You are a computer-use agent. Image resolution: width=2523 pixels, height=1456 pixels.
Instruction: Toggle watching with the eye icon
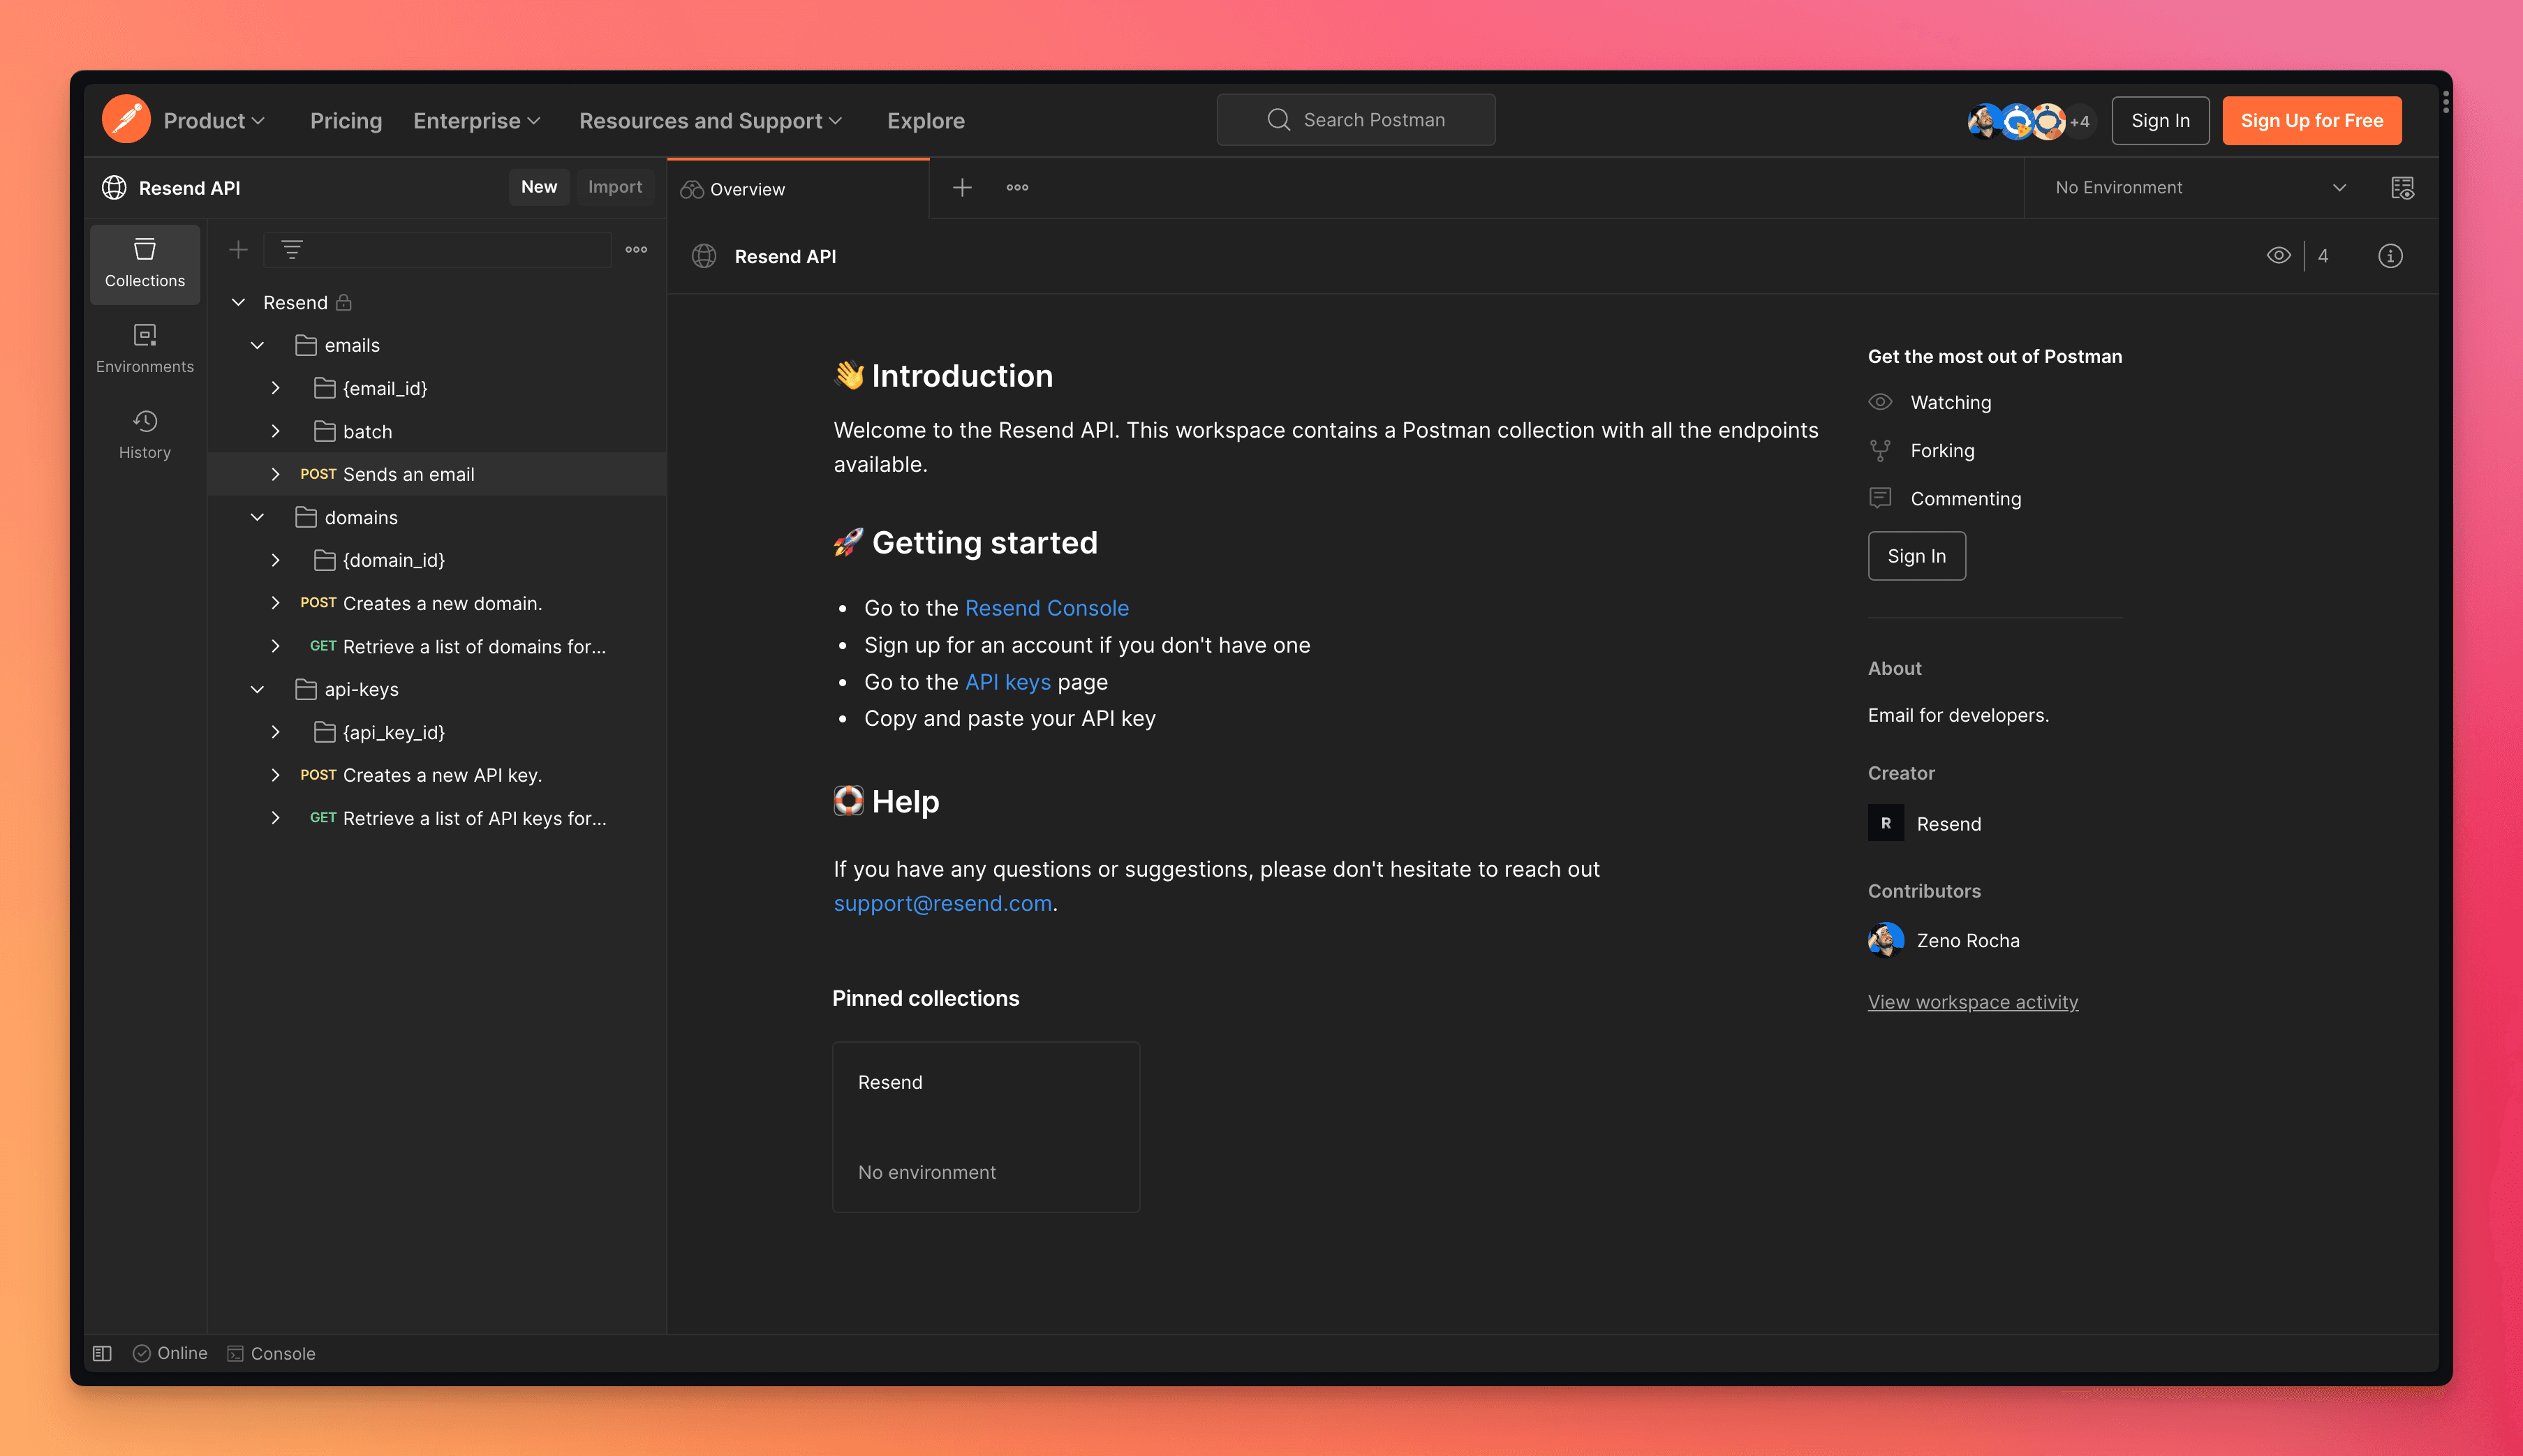point(2279,255)
